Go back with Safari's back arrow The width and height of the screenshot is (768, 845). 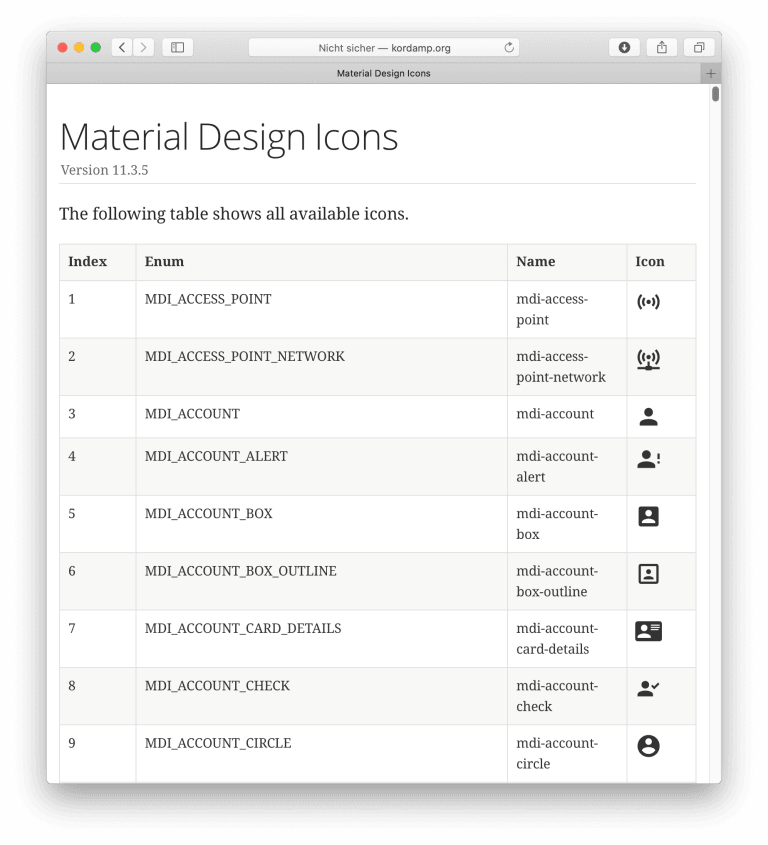point(122,47)
